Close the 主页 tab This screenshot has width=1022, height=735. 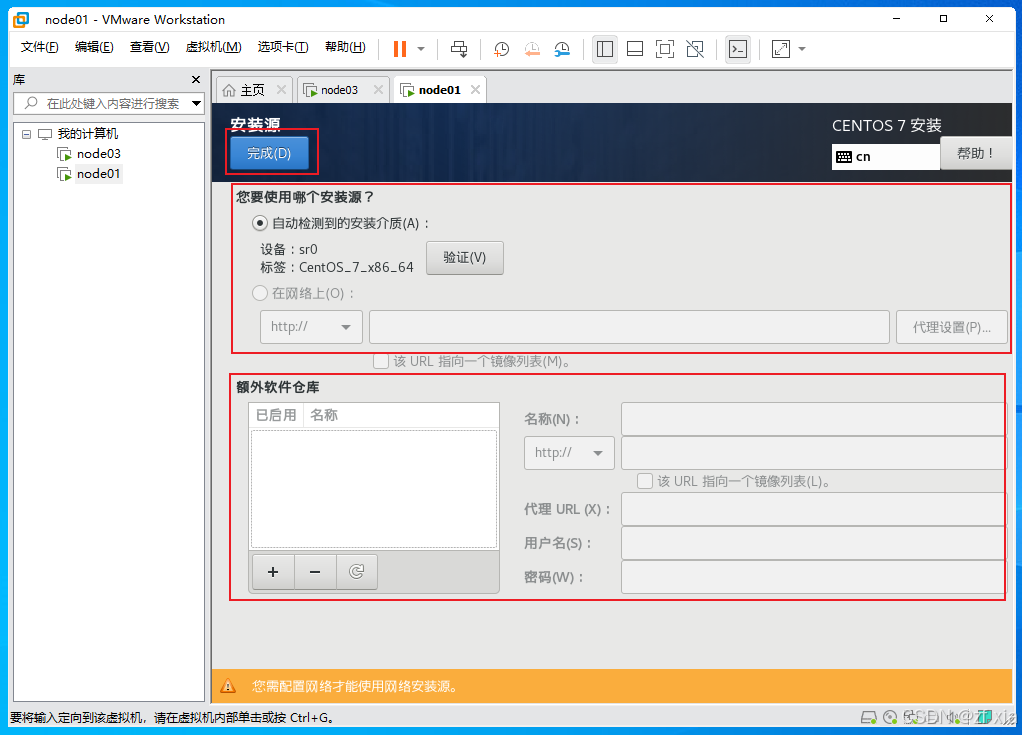coord(281,90)
